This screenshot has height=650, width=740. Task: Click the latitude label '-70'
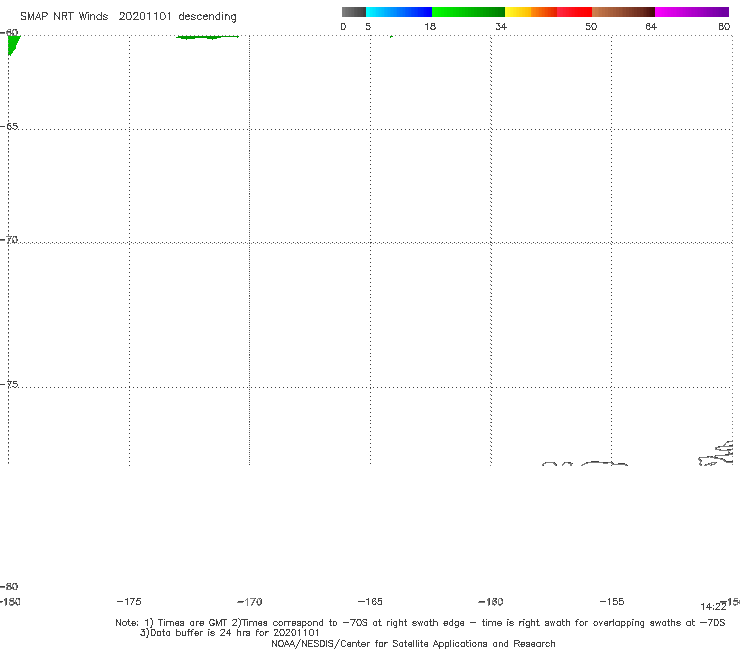(x=9, y=240)
